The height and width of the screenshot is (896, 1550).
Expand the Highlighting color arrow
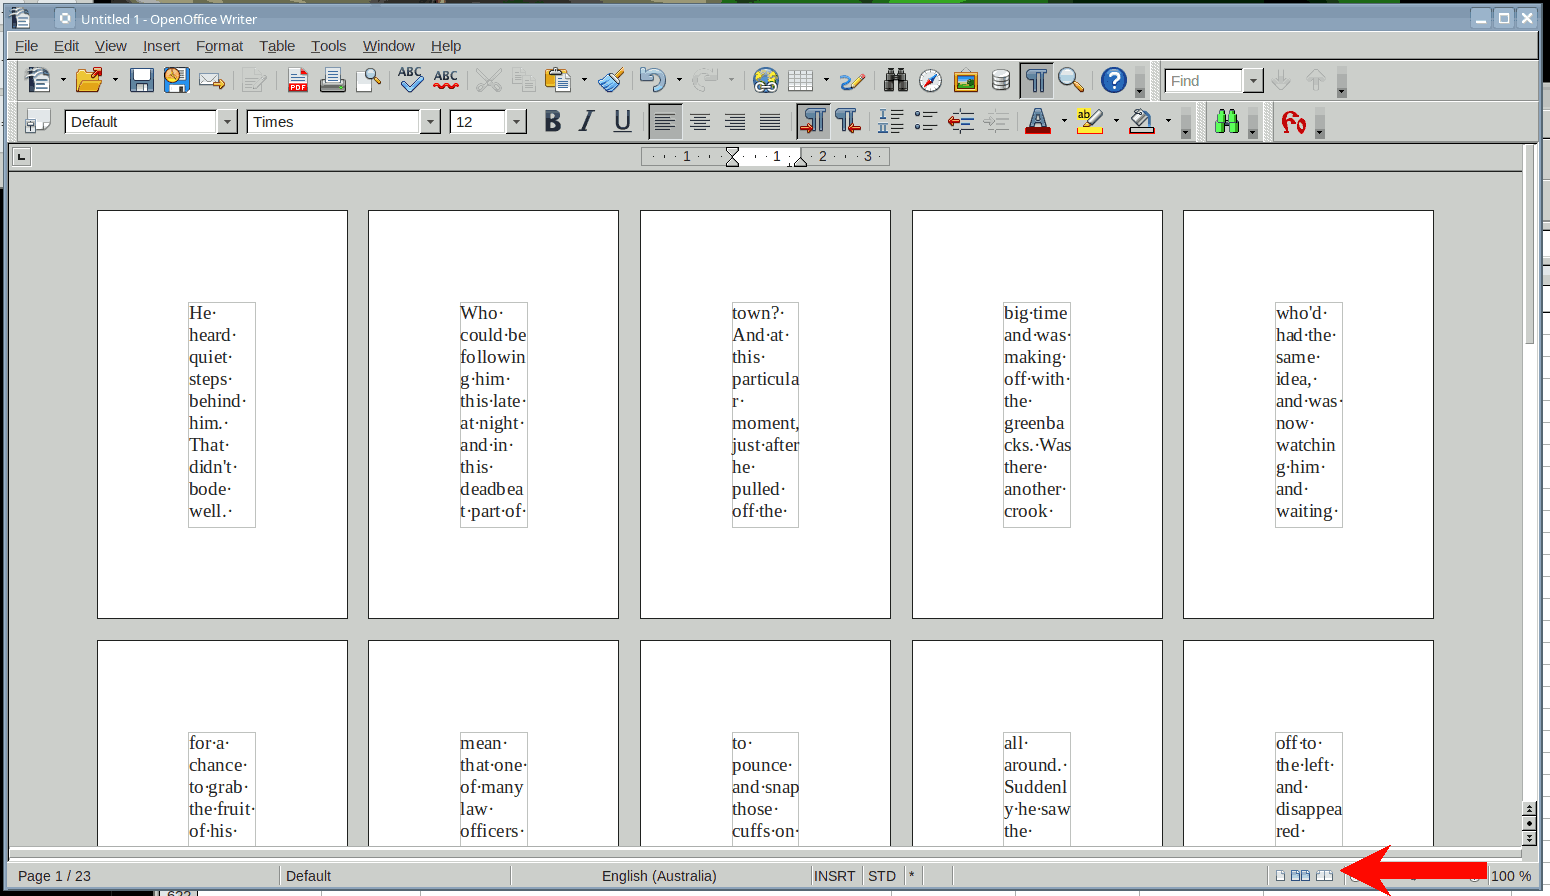(x=1116, y=121)
